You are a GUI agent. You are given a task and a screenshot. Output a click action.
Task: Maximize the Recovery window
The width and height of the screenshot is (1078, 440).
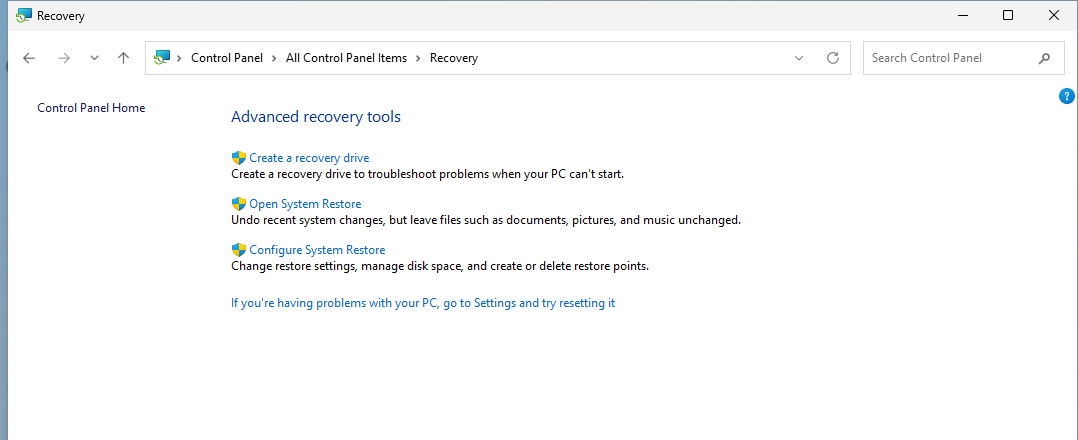[x=1007, y=15]
